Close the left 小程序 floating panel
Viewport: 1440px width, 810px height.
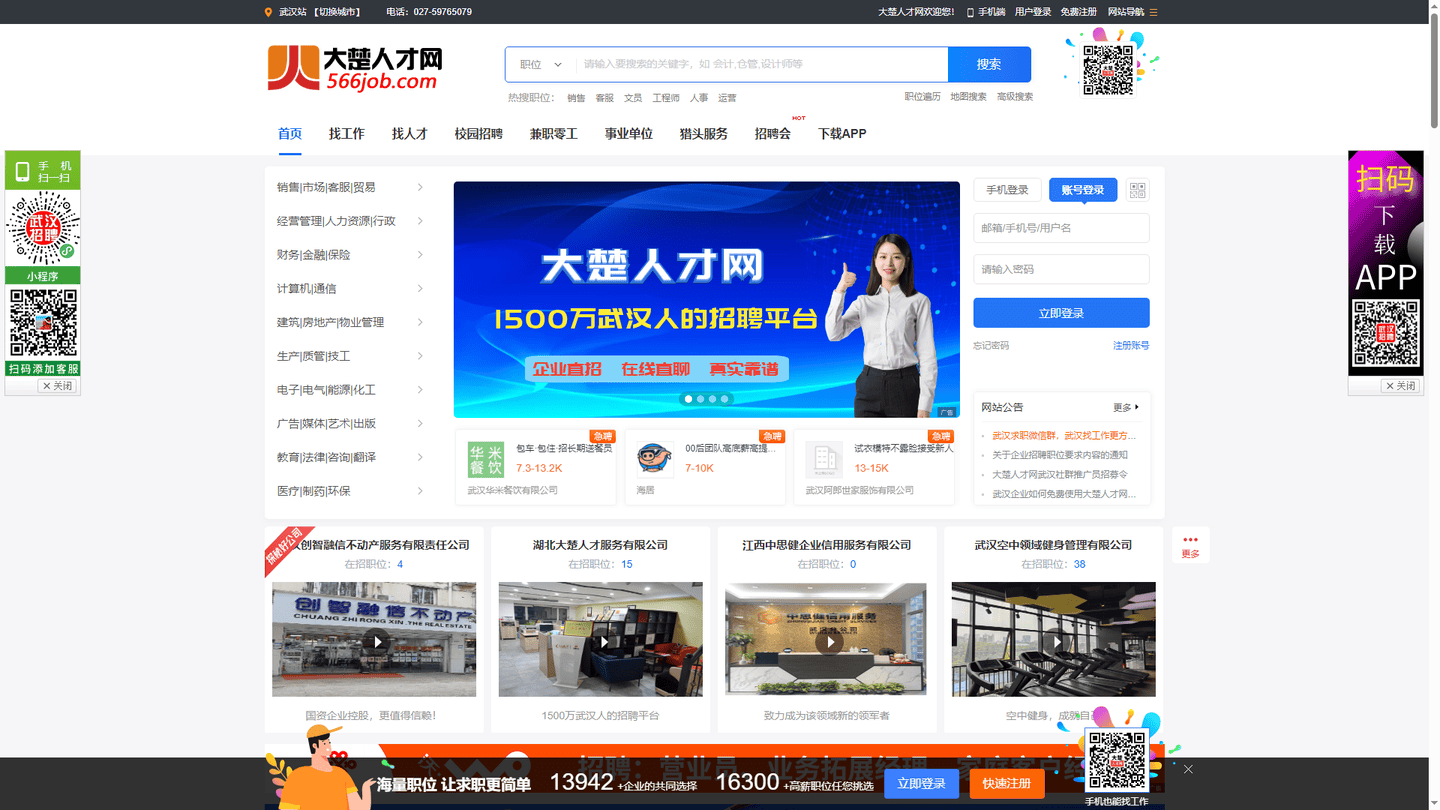click(x=57, y=386)
